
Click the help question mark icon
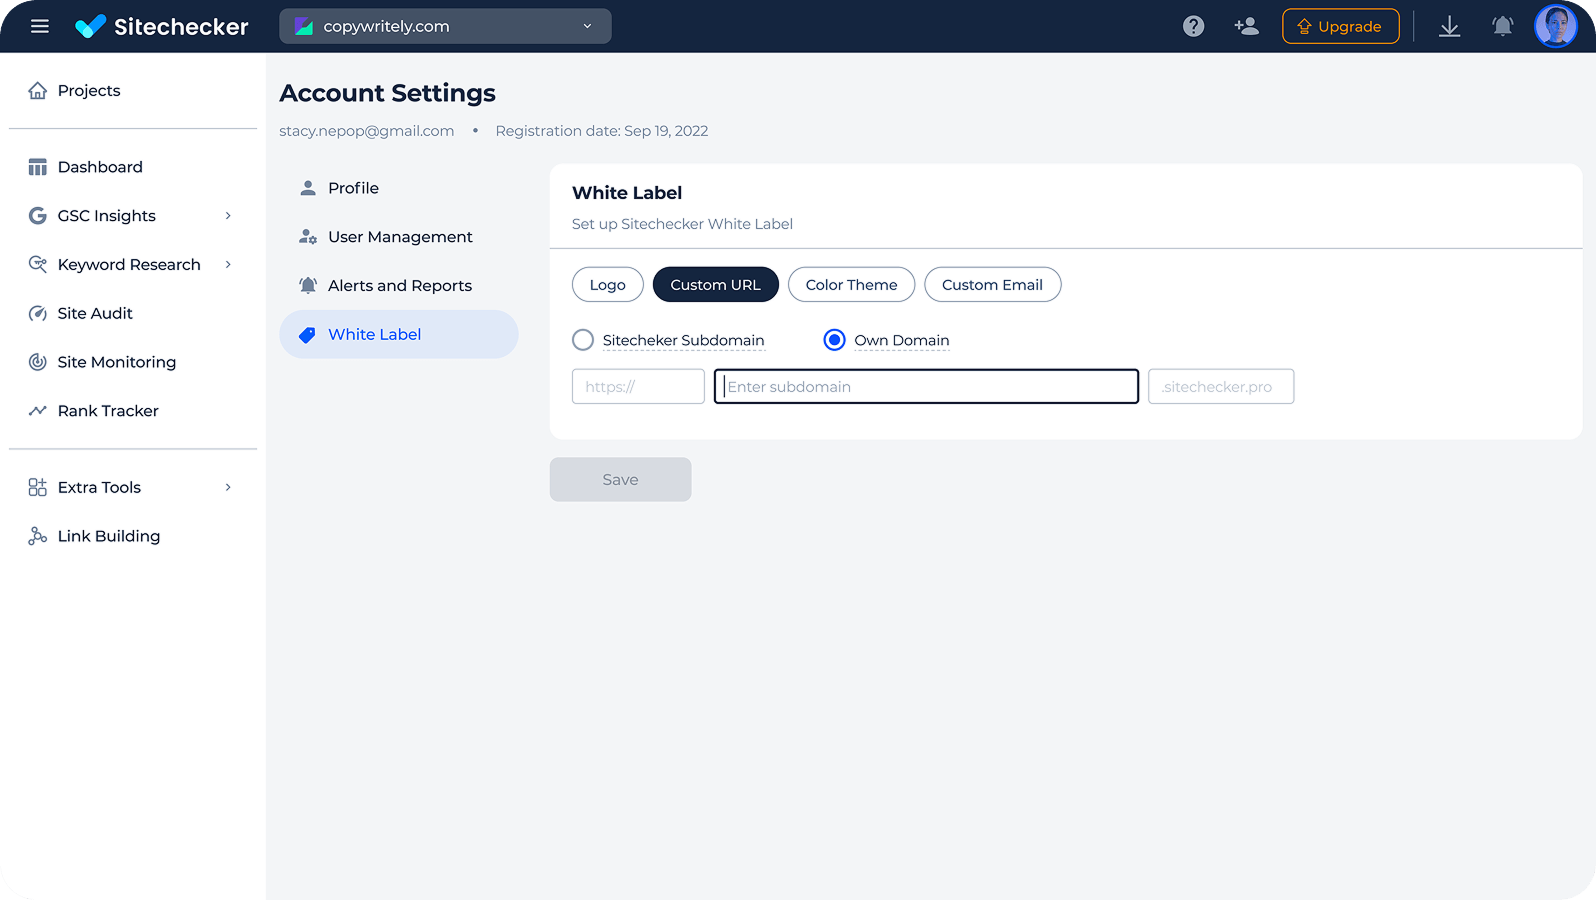click(x=1193, y=26)
